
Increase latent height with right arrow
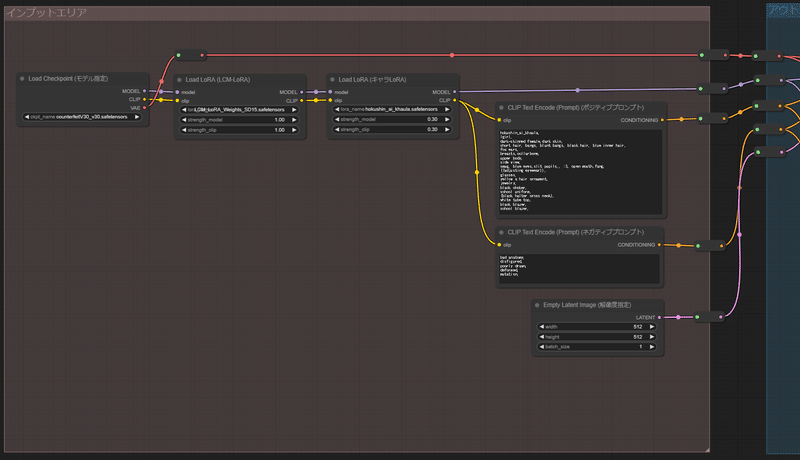click(x=652, y=337)
